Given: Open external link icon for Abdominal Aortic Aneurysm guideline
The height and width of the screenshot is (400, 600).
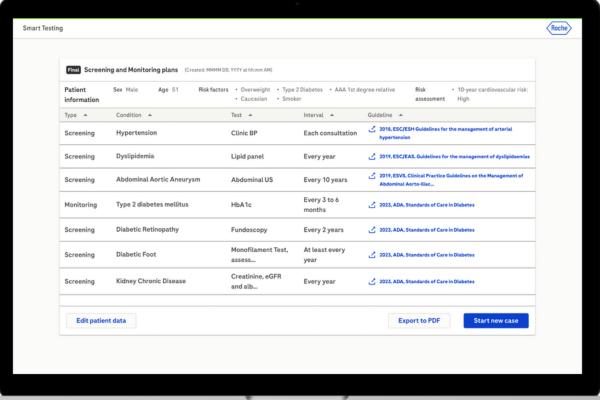Looking at the screenshot, I should [x=372, y=176].
